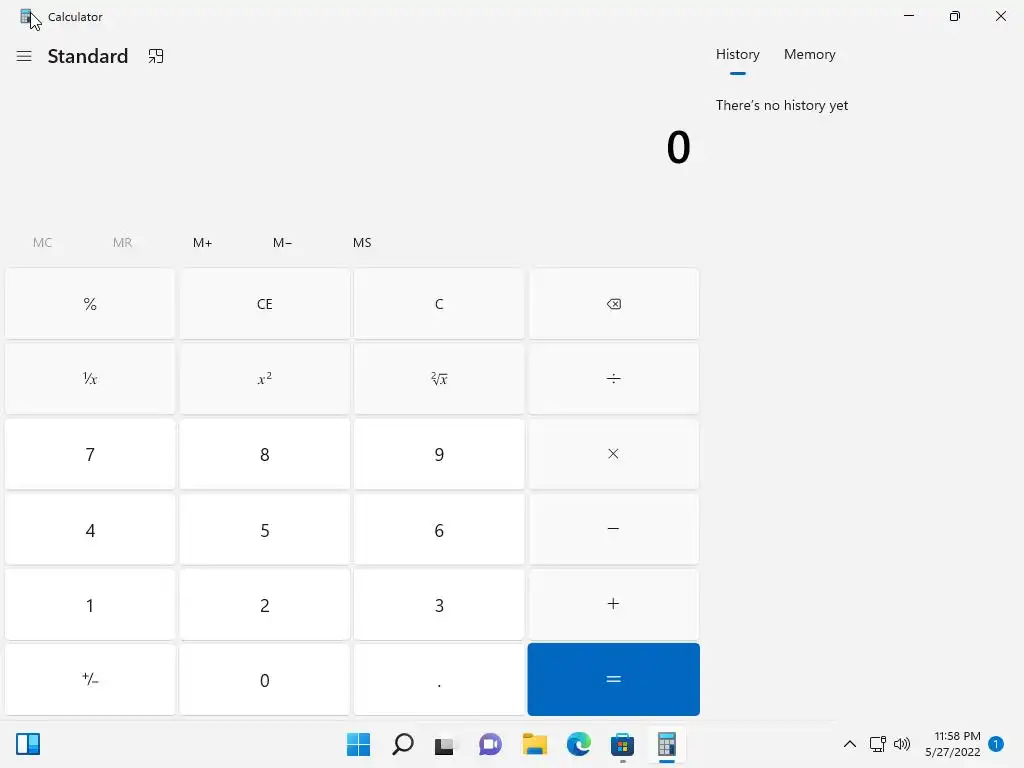Click the percent key
The height and width of the screenshot is (768, 1024).
(90, 304)
